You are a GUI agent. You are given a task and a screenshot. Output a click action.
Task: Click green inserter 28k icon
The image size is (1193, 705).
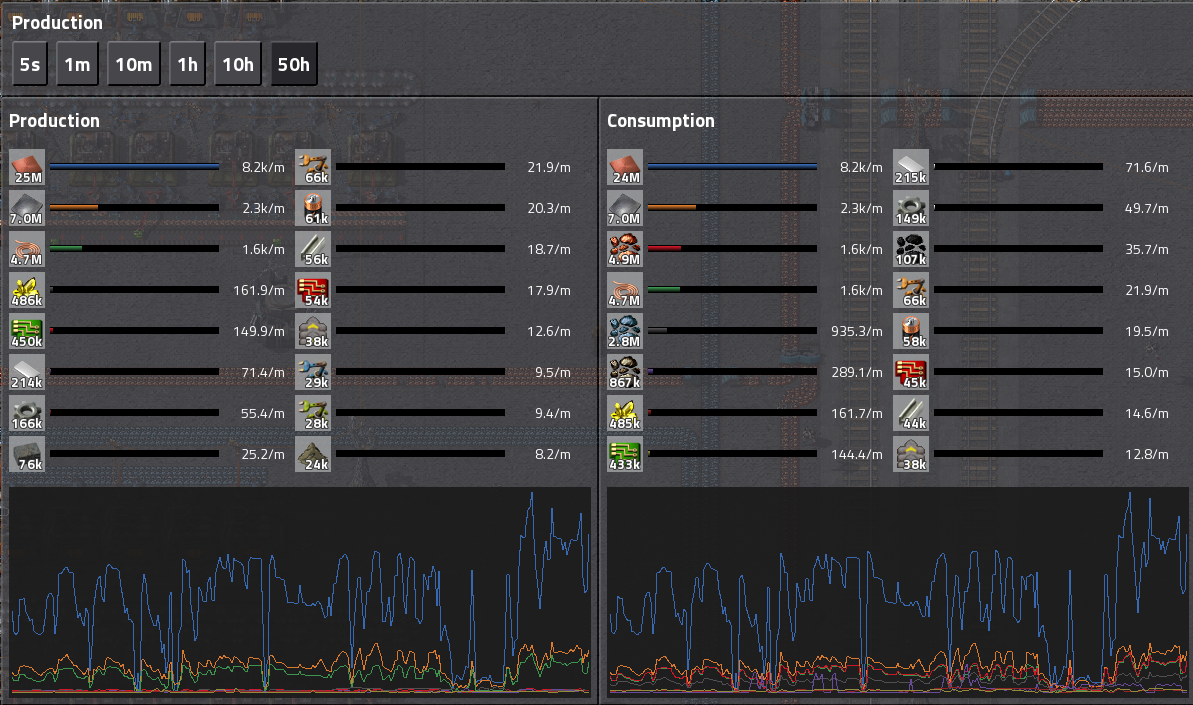(x=313, y=414)
